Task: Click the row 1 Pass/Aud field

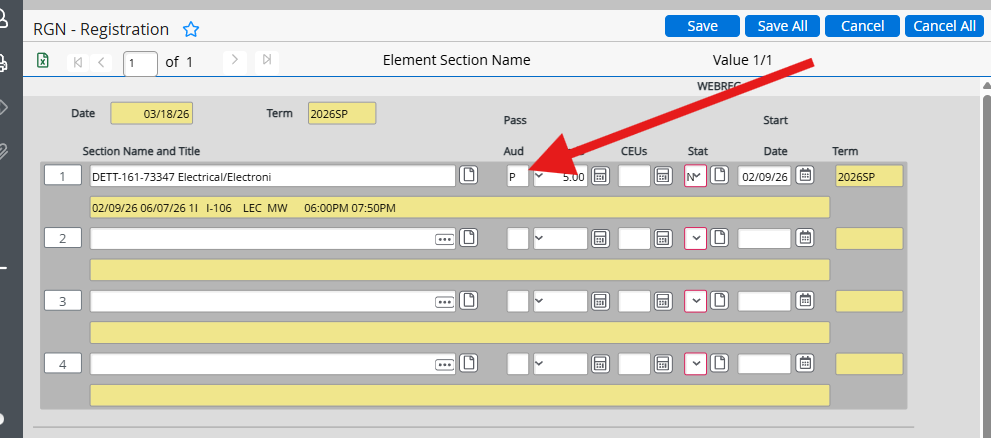Action: (x=517, y=177)
